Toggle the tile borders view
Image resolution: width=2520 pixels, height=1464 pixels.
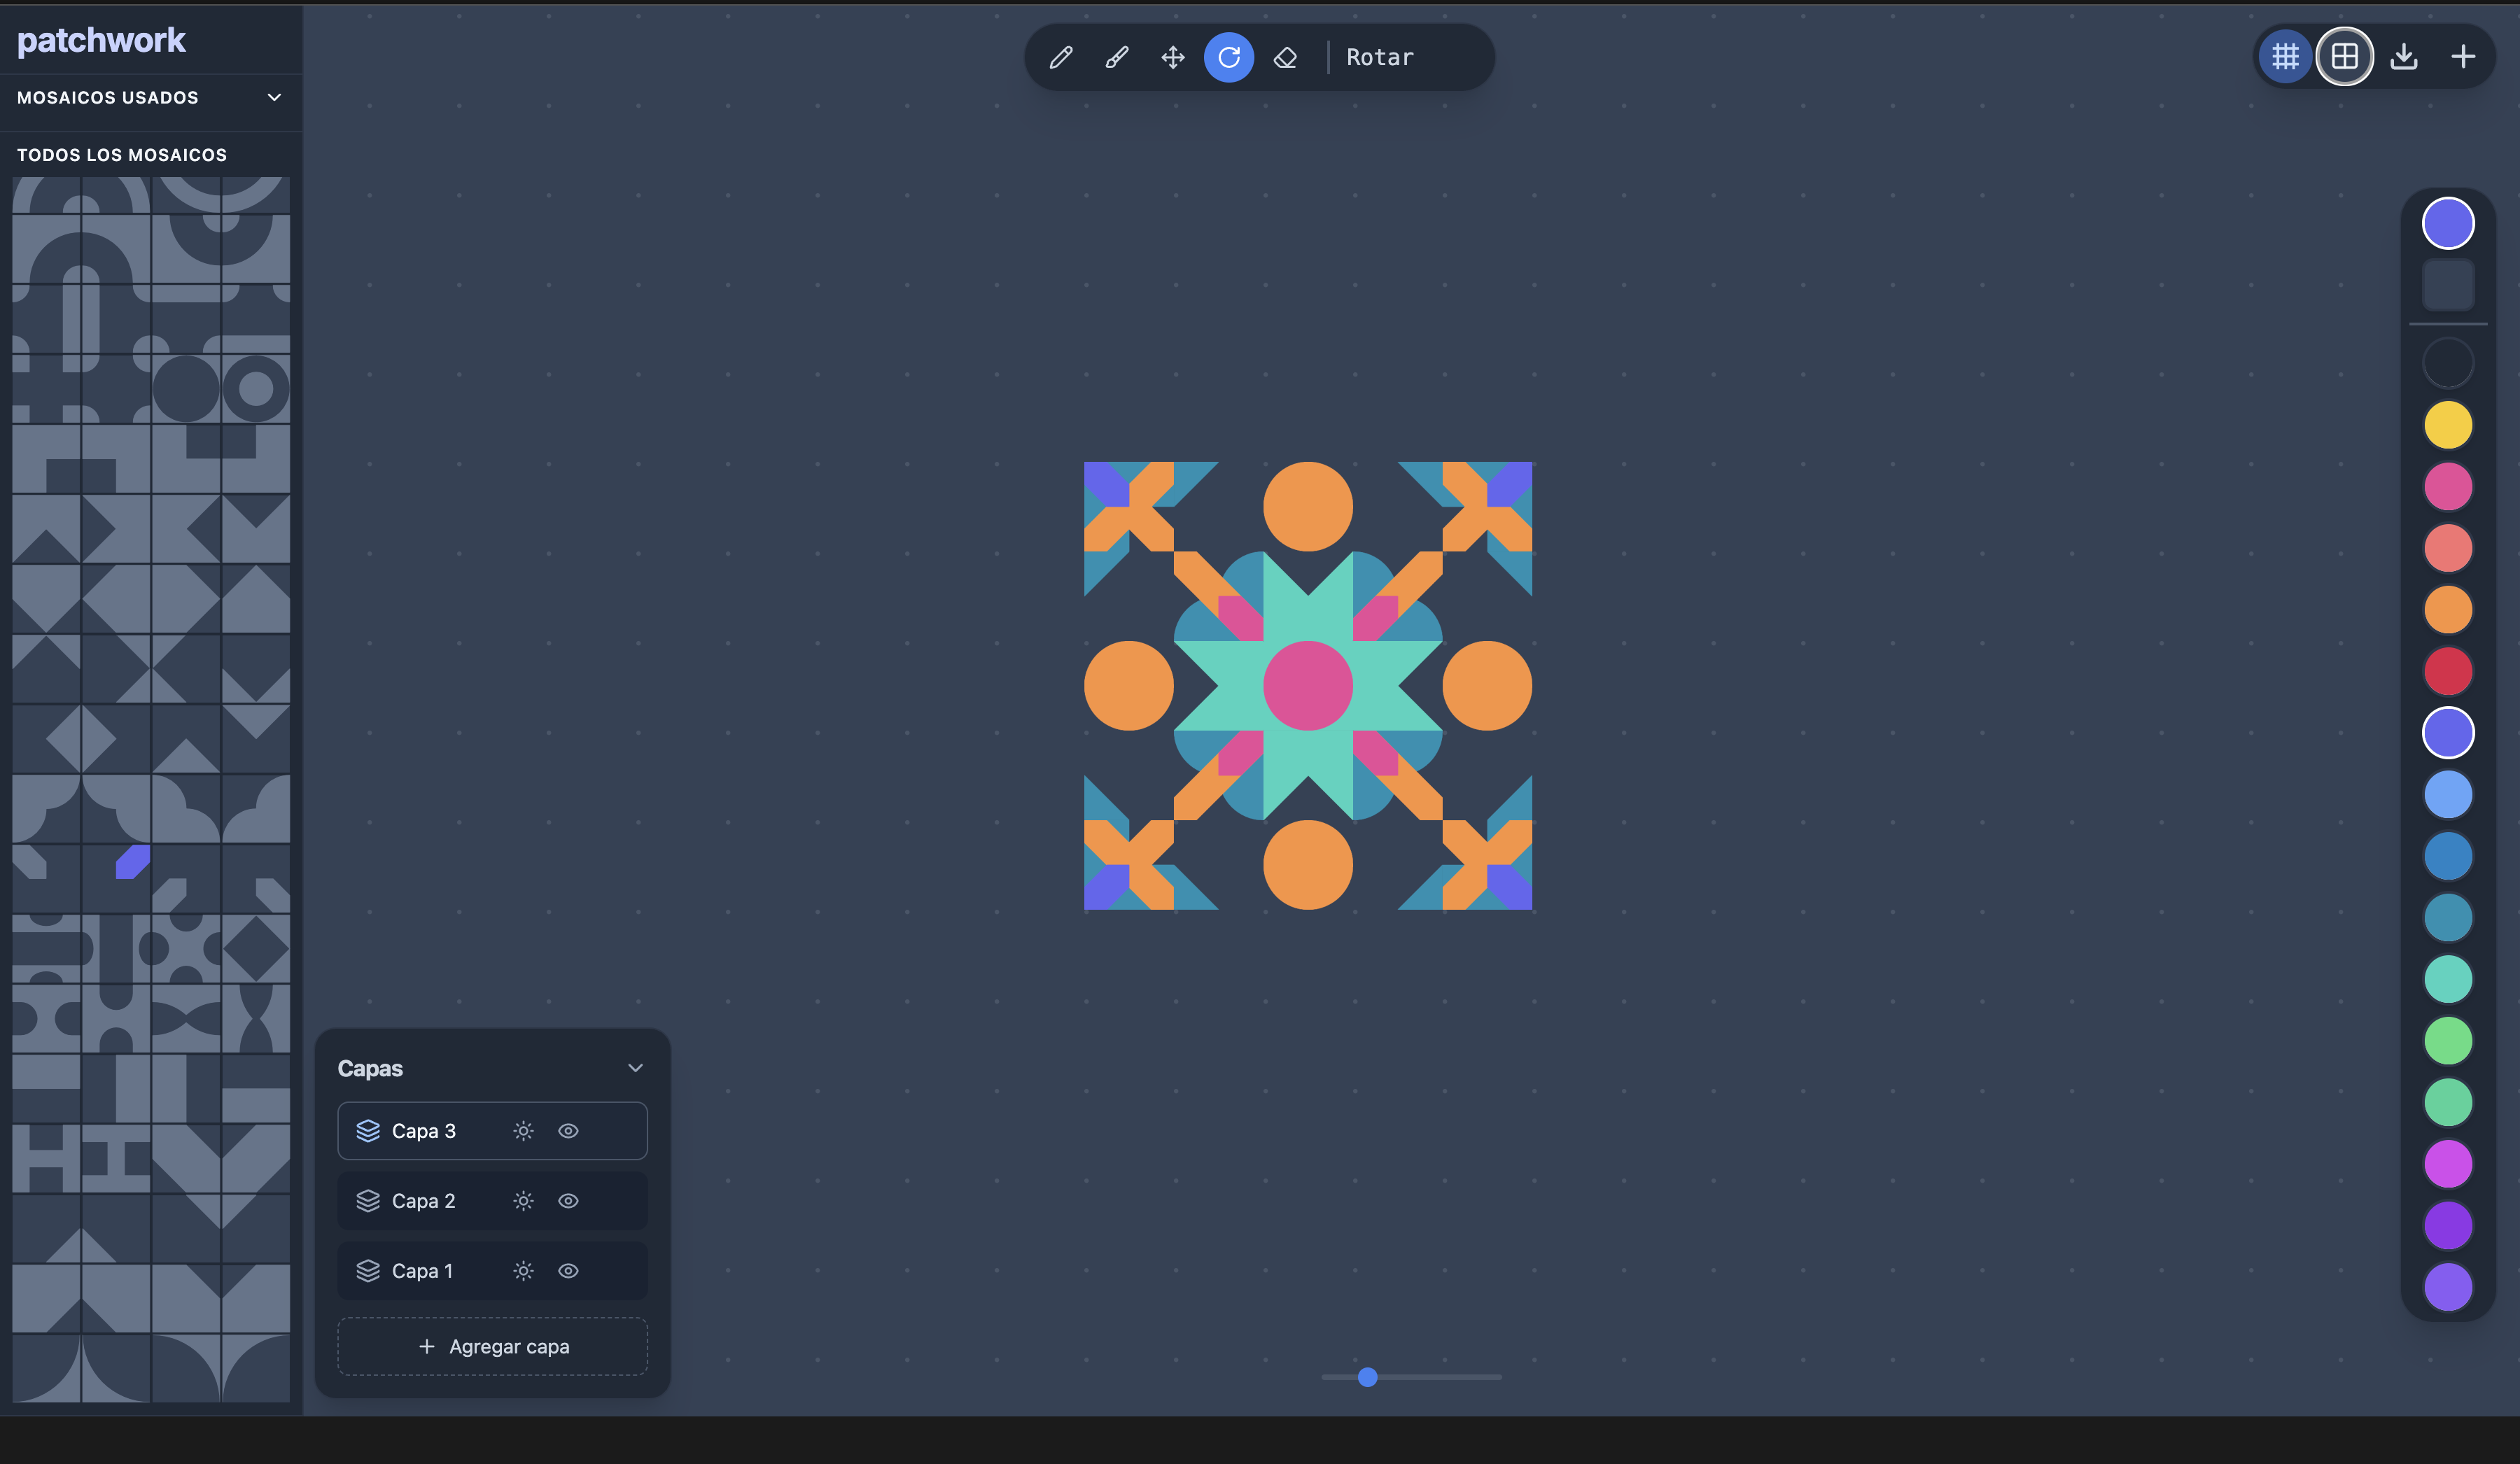(2344, 56)
